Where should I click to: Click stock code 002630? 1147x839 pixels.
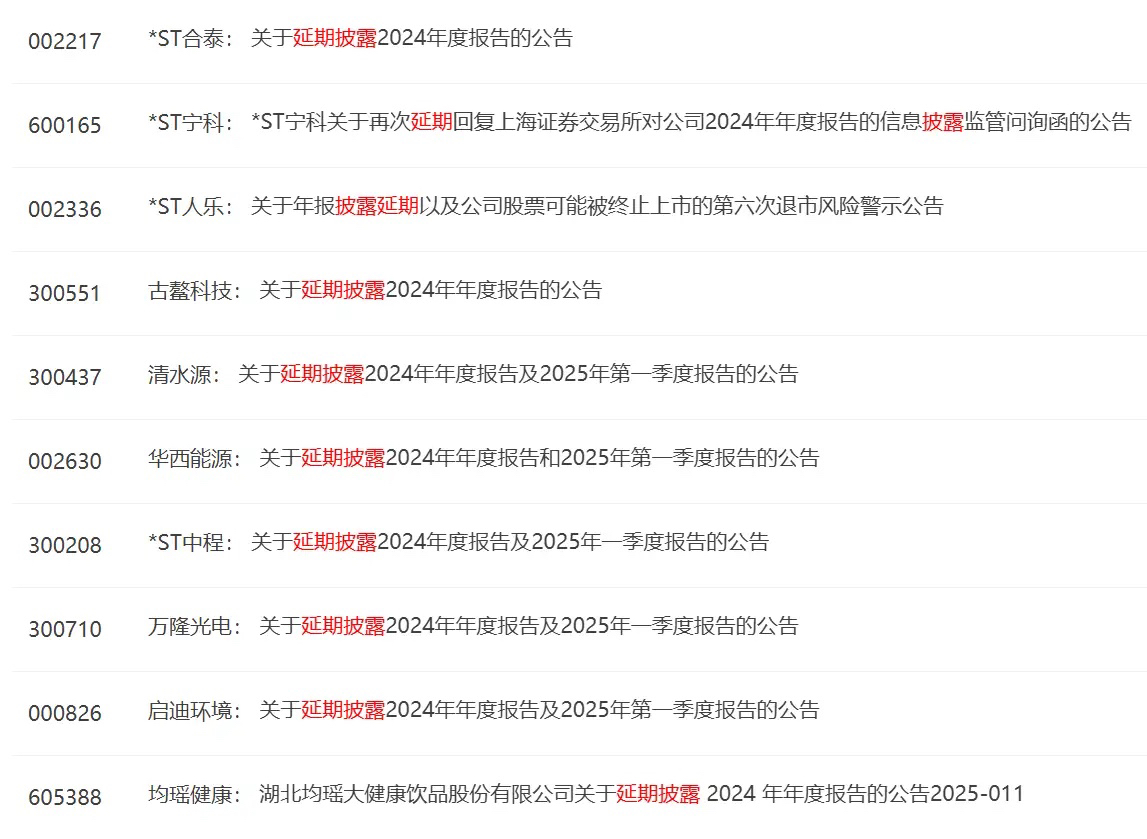64,462
